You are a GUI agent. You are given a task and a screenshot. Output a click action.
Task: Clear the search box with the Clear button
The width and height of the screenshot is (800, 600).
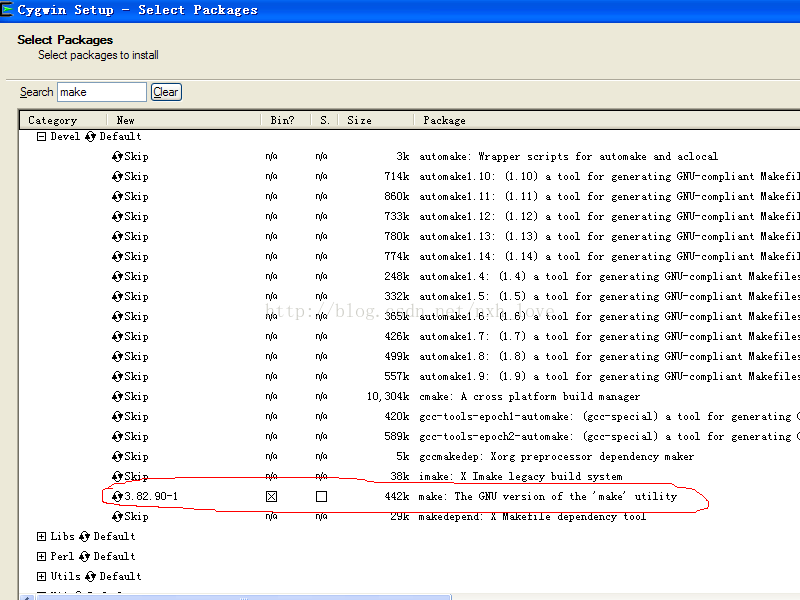(166, 92)
